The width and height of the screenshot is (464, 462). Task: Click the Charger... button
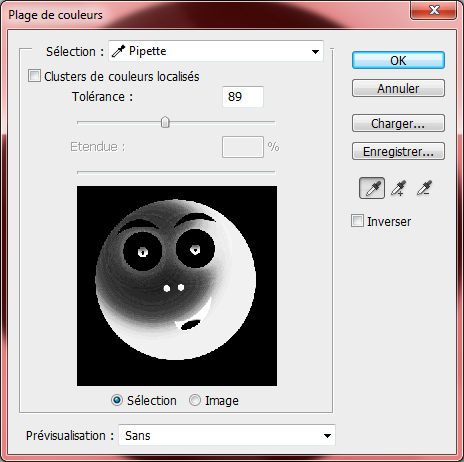click(x=398, y=123)
